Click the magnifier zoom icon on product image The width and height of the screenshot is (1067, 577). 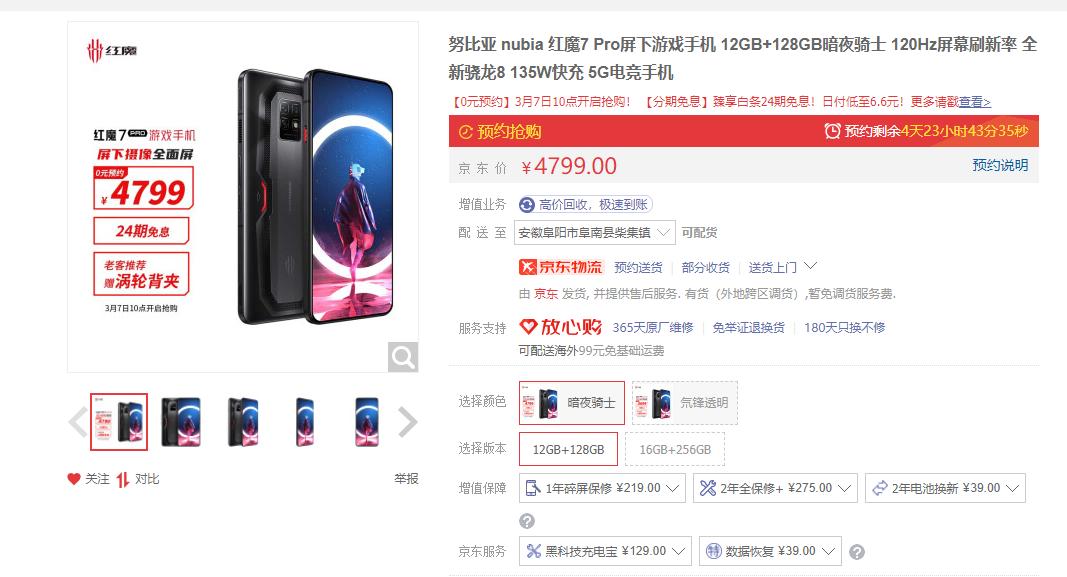(403, 357)
